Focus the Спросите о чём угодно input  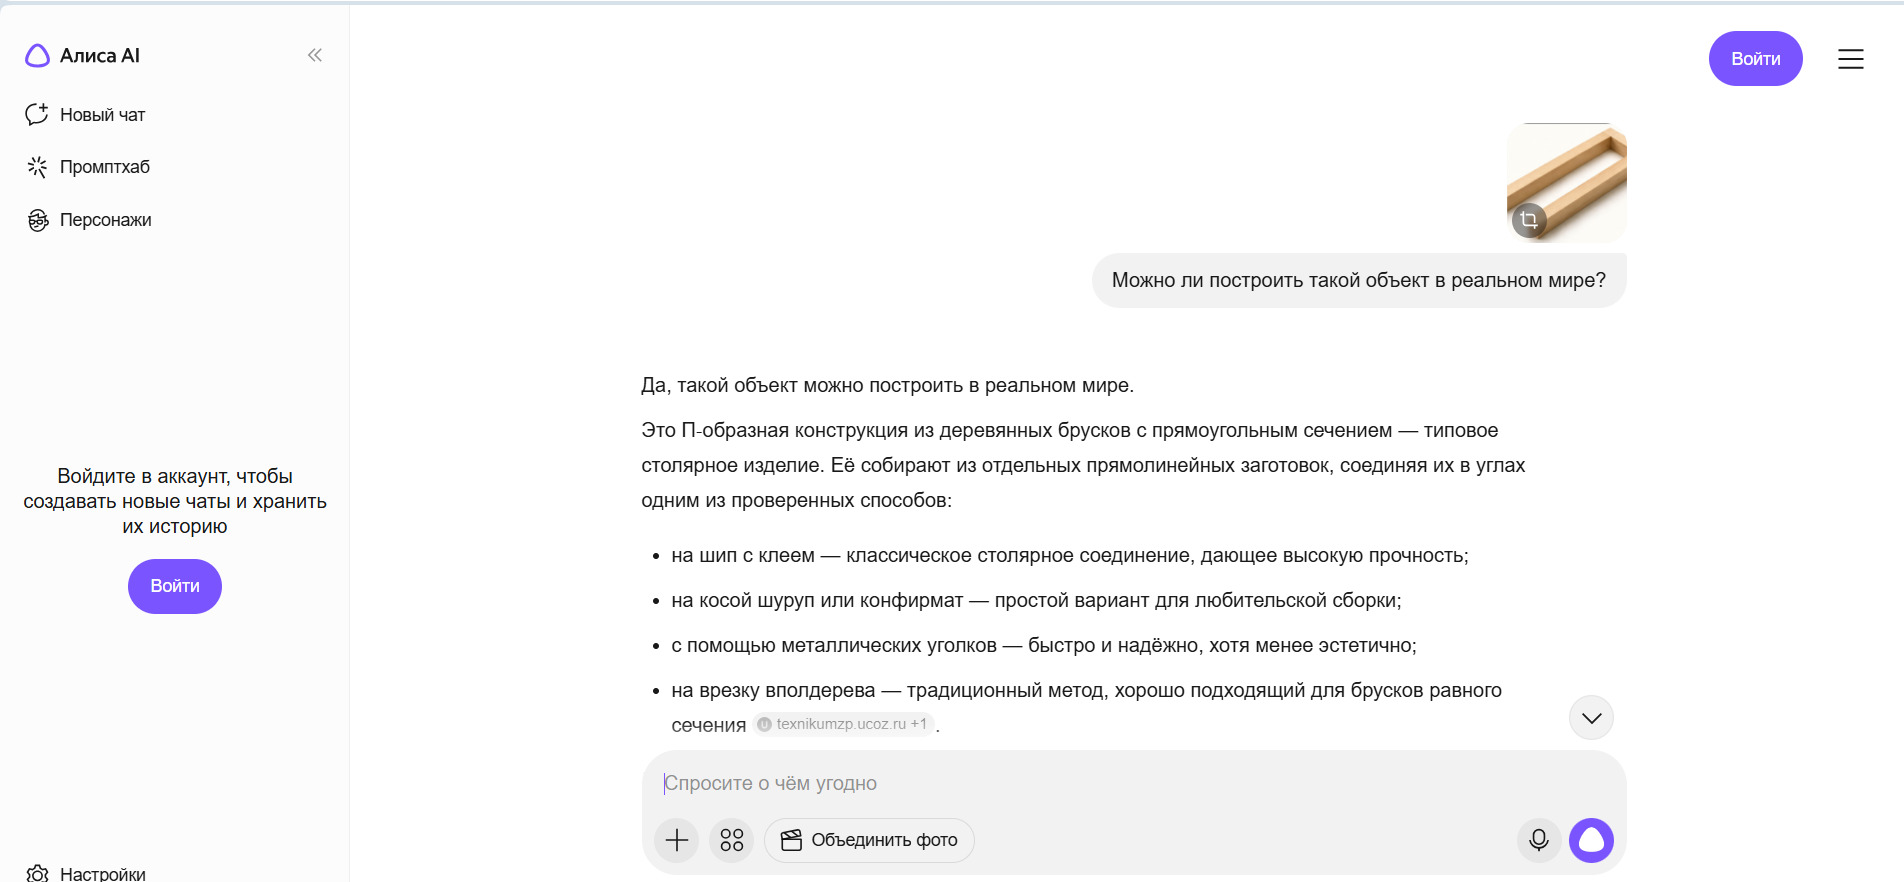pos(1133,783)
